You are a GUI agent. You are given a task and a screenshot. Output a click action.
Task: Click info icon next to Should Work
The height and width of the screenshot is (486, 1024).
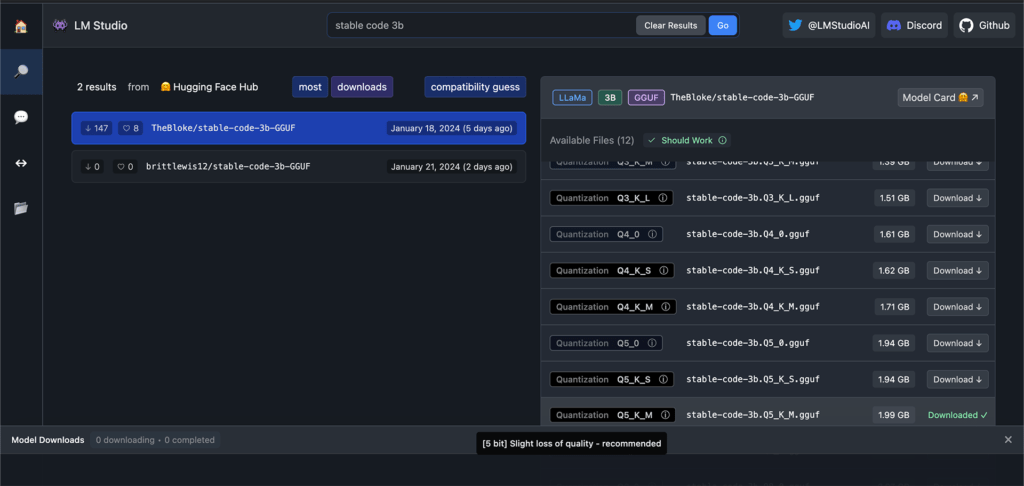pos(722,140)
